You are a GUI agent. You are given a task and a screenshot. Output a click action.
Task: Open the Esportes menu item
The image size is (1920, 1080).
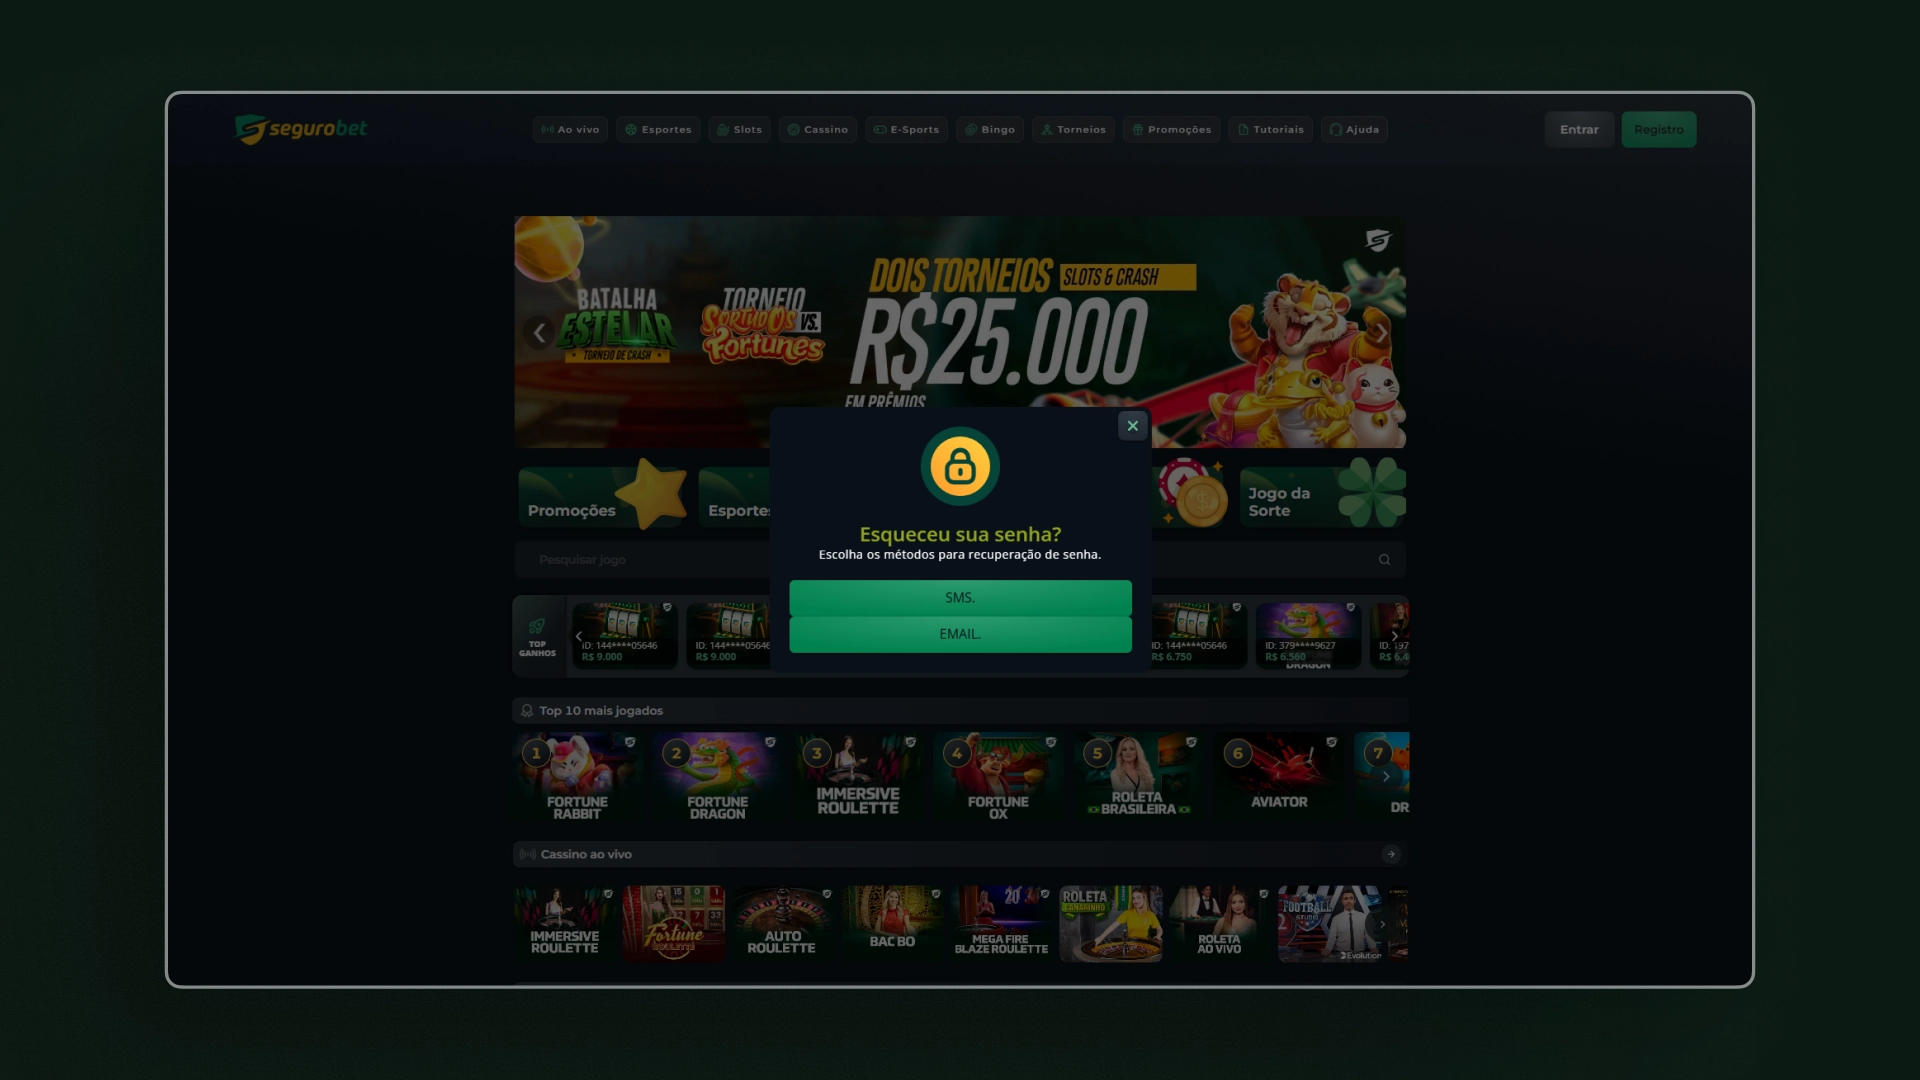click(x=658, y=130)
